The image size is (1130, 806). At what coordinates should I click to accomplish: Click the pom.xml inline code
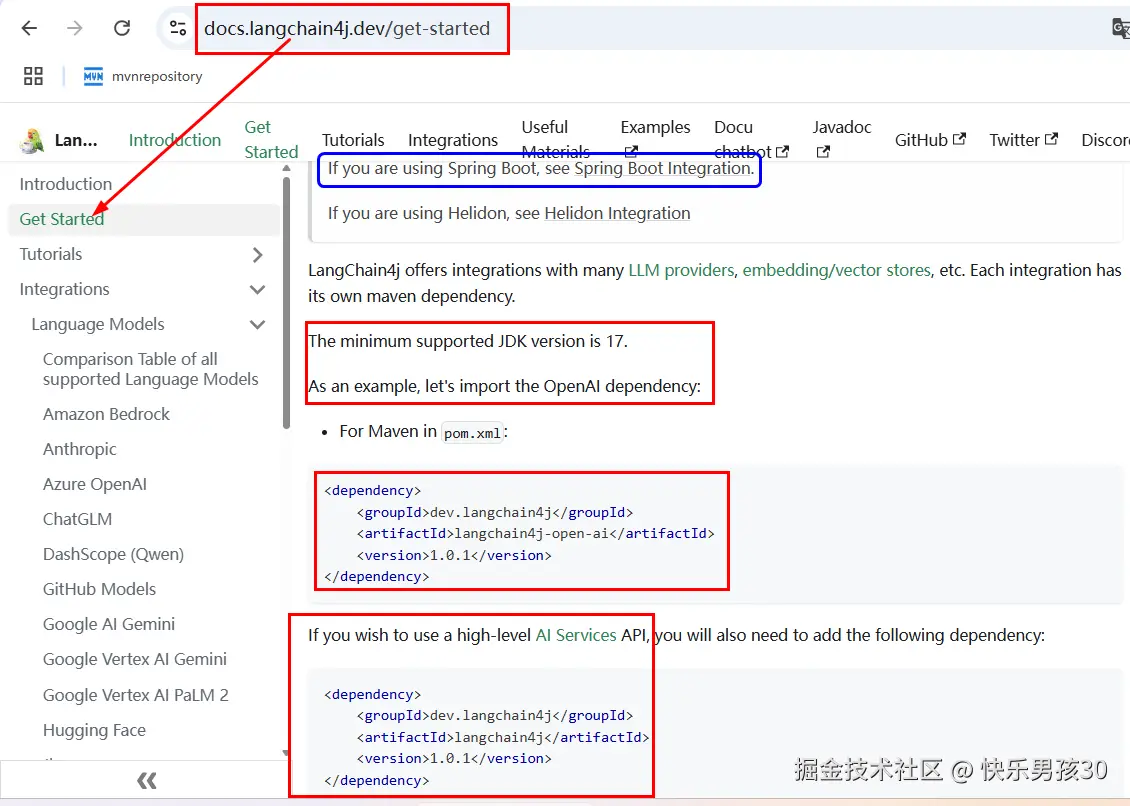pyautogui.click(x=472, y=433)
